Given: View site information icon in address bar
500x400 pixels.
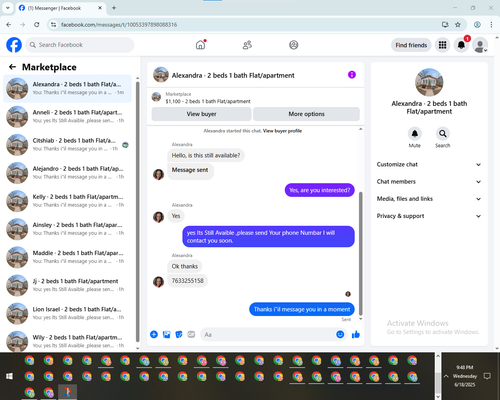Looking at the screenshot, I should coord(53,25).
